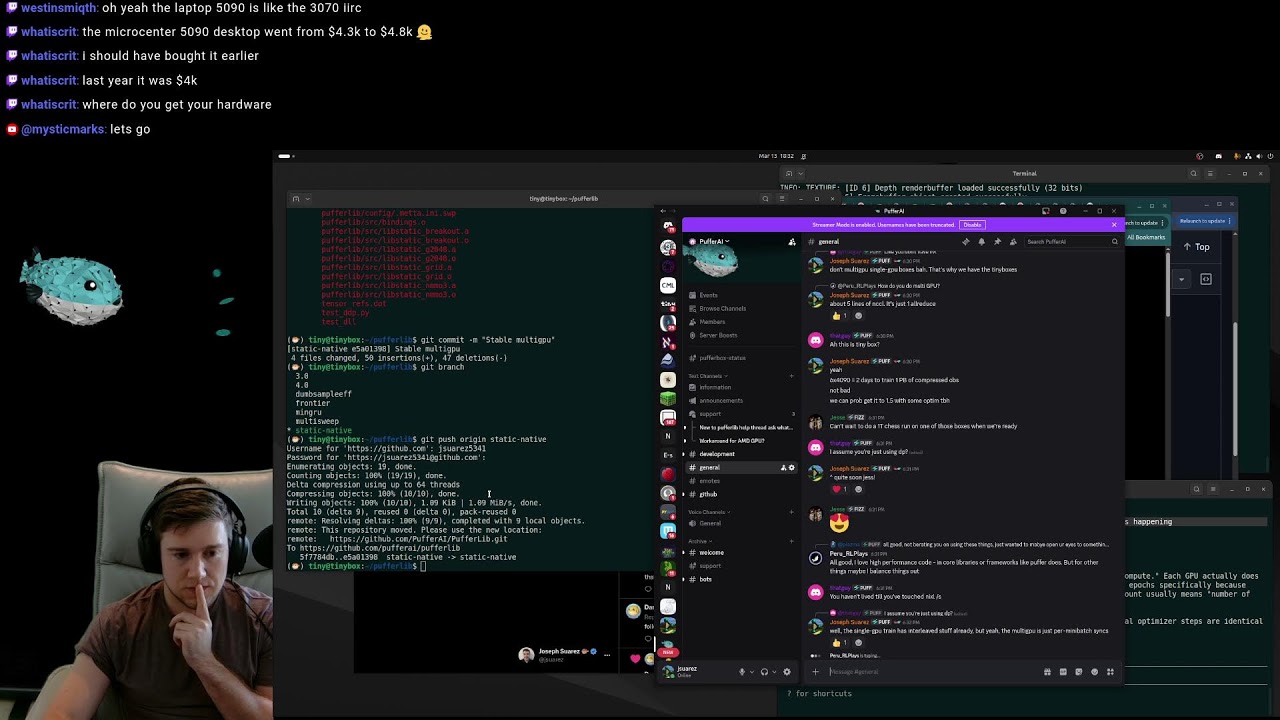
Task: Open the CML server in Discord sidebar
Action: [668, 285]
